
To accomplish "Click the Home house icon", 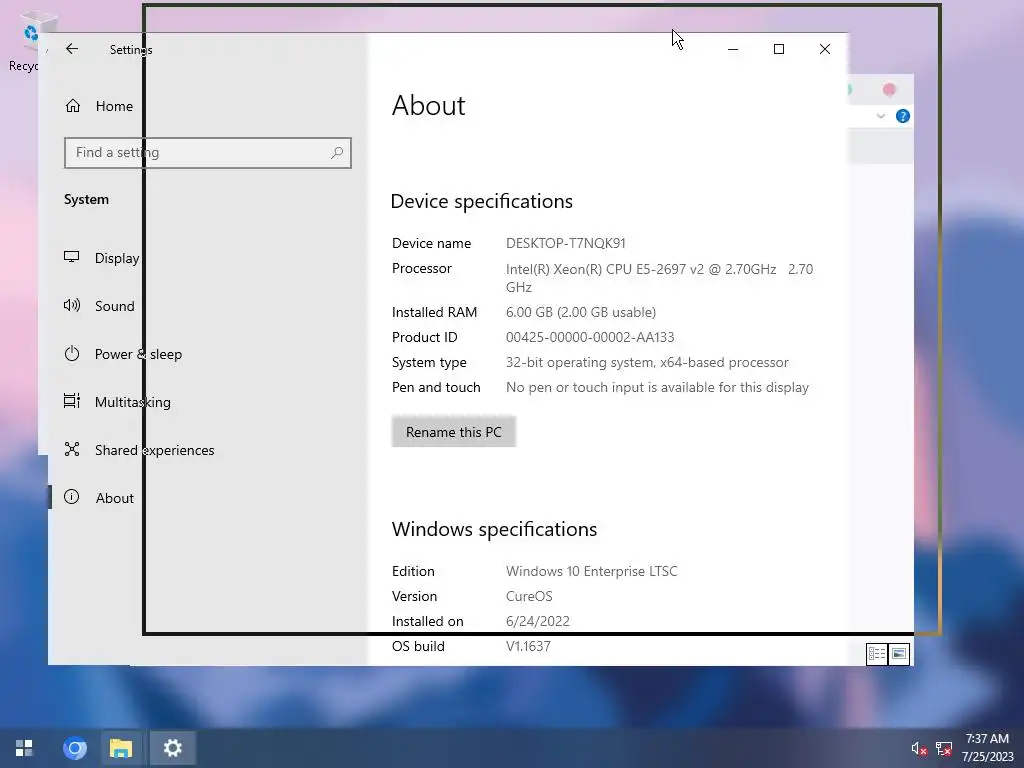I will [x=72, y=105].
